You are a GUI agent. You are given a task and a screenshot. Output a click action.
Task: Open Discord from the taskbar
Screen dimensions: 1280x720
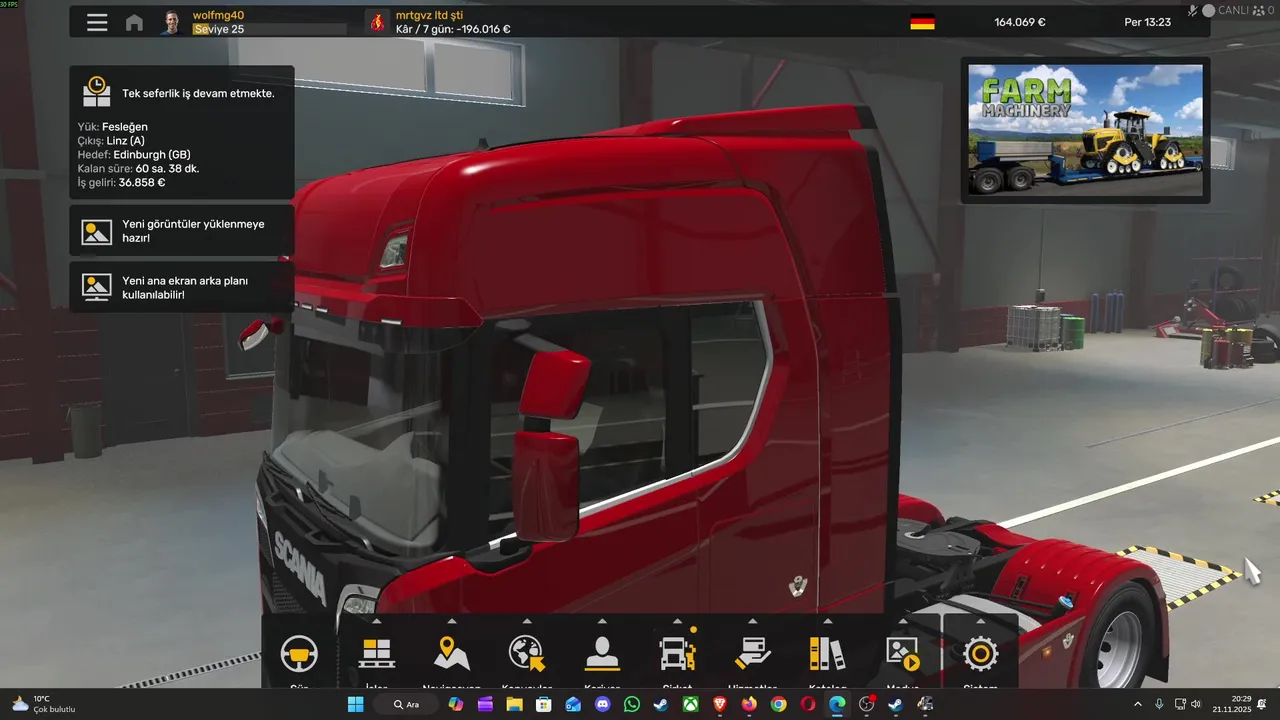pos(602,704)
